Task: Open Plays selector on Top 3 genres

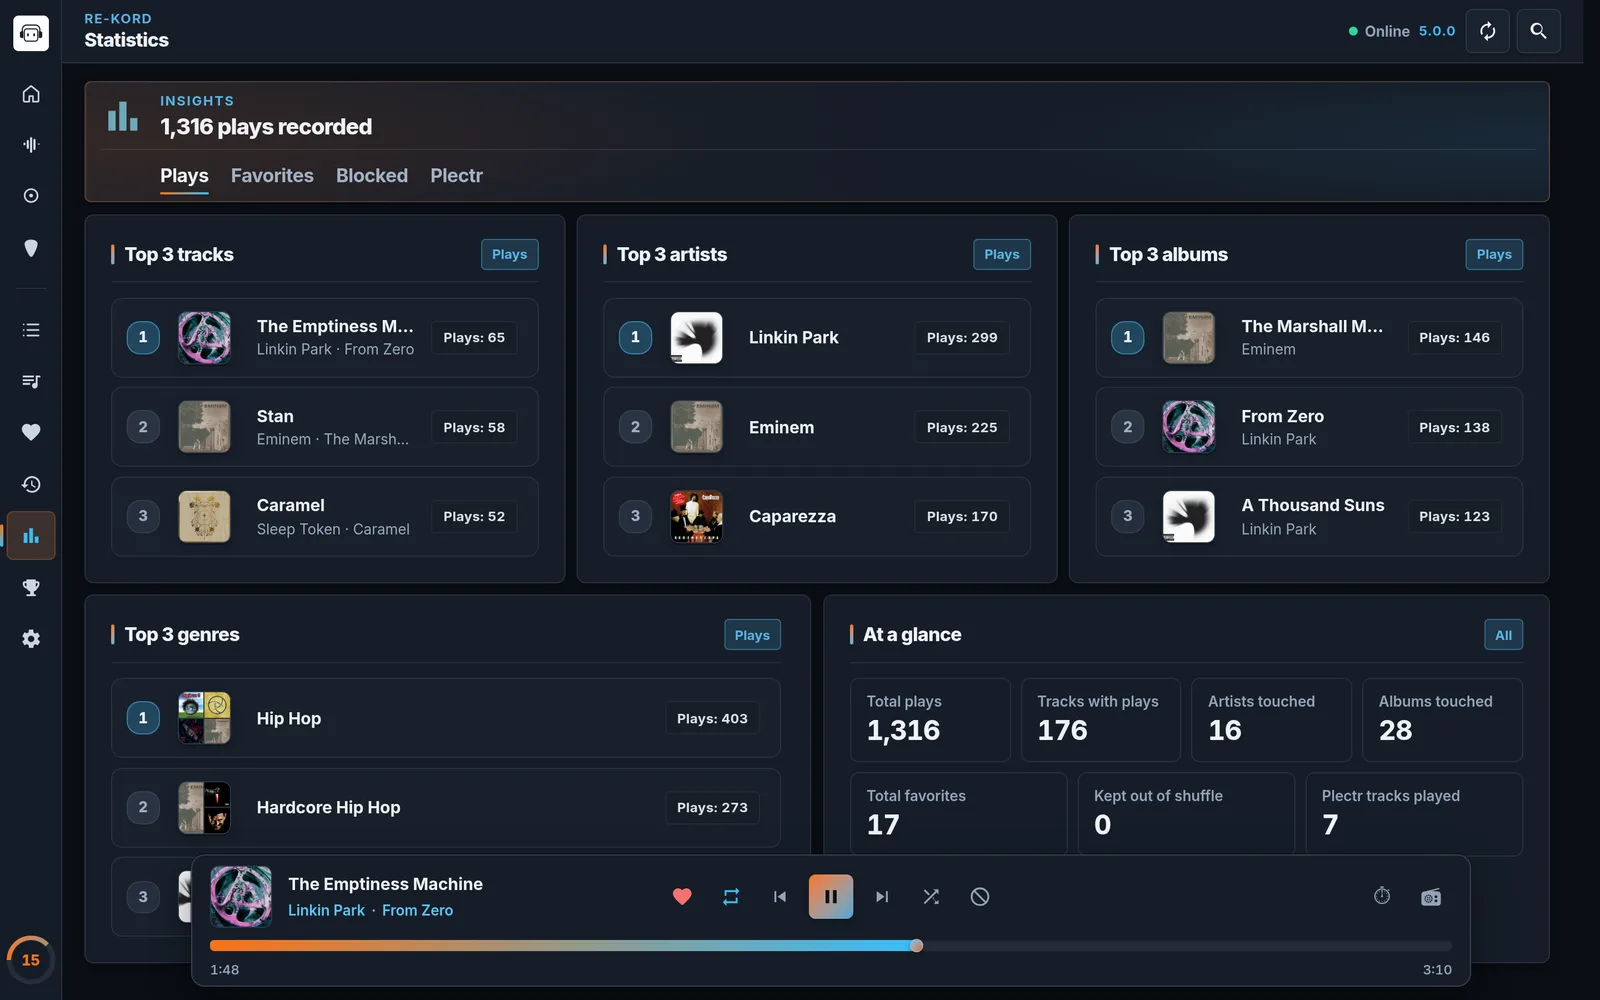Action: coord(752,635)
